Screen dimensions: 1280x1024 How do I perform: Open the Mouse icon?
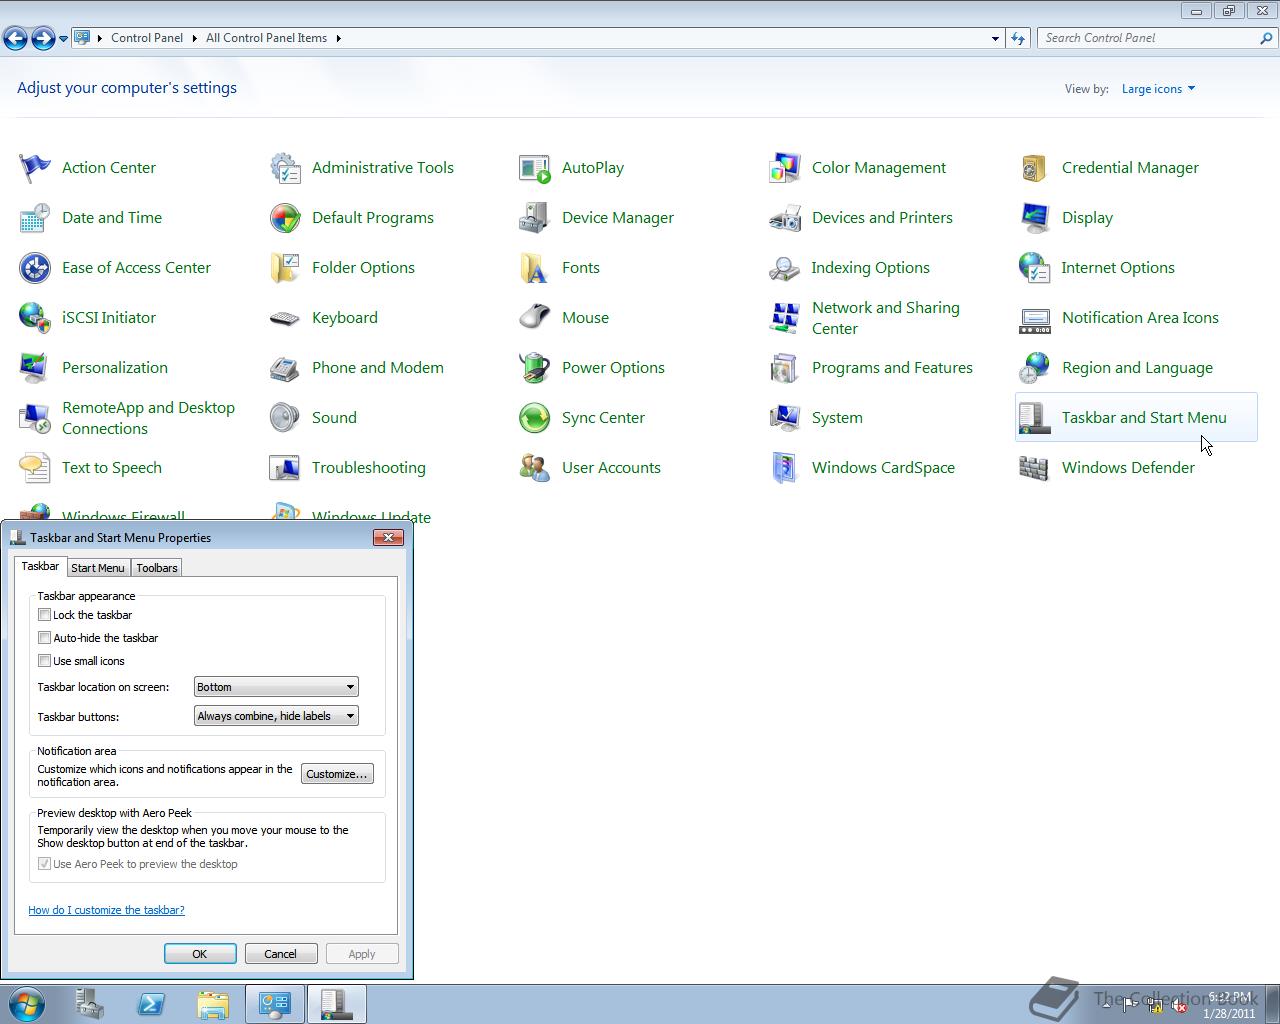[535, 318]
